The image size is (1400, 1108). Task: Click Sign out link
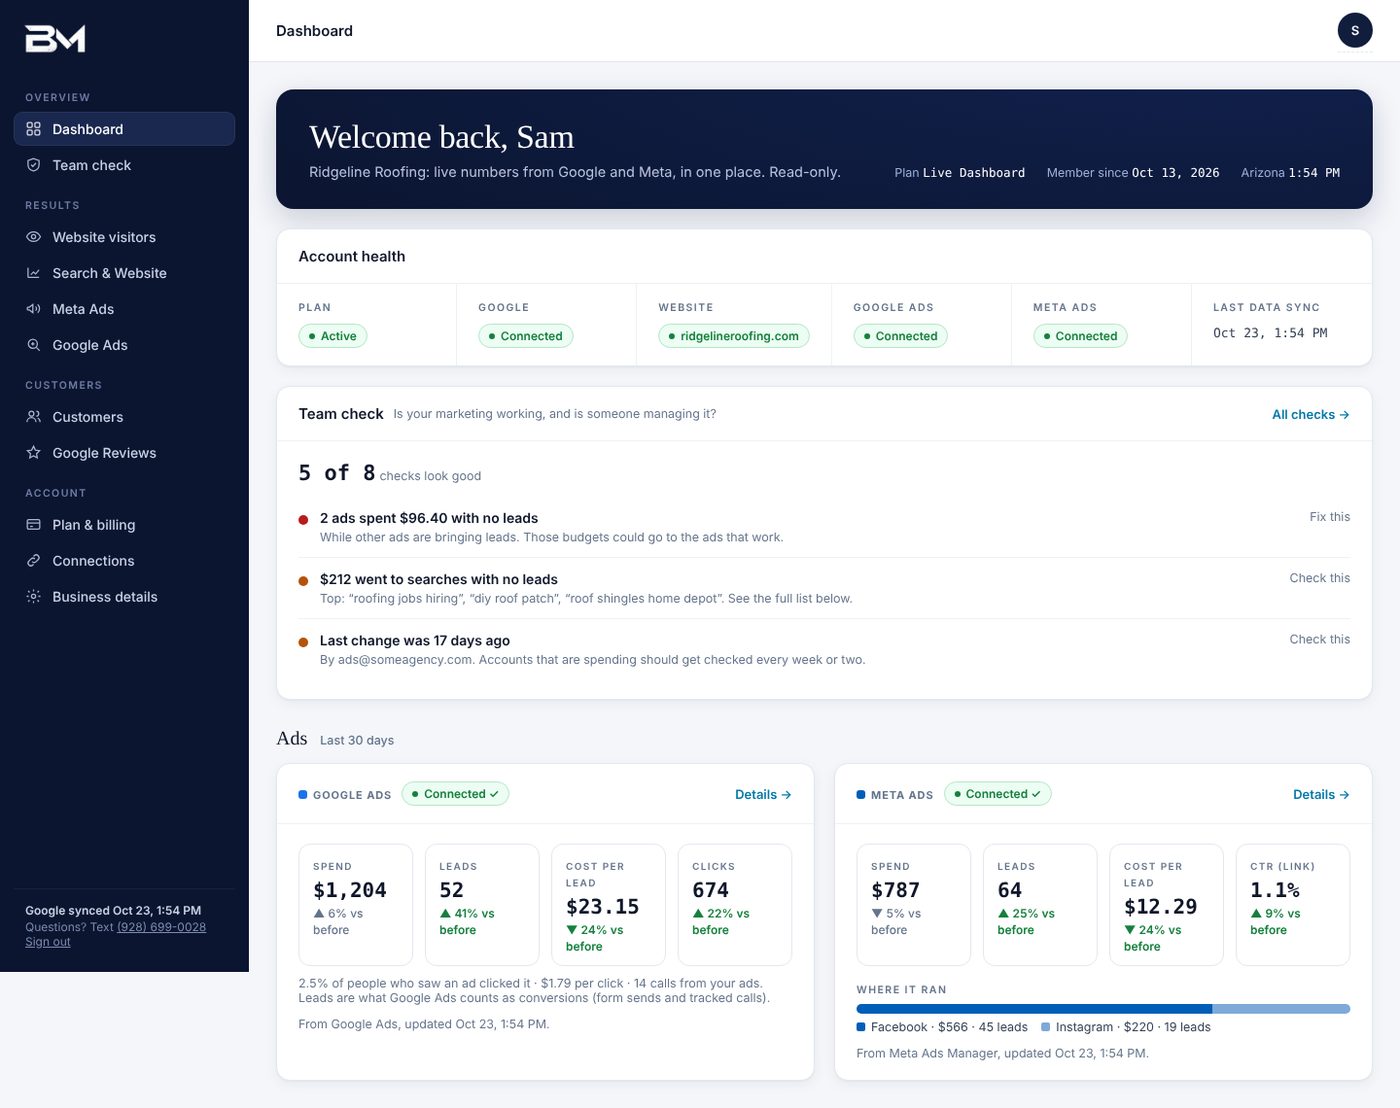48,942
